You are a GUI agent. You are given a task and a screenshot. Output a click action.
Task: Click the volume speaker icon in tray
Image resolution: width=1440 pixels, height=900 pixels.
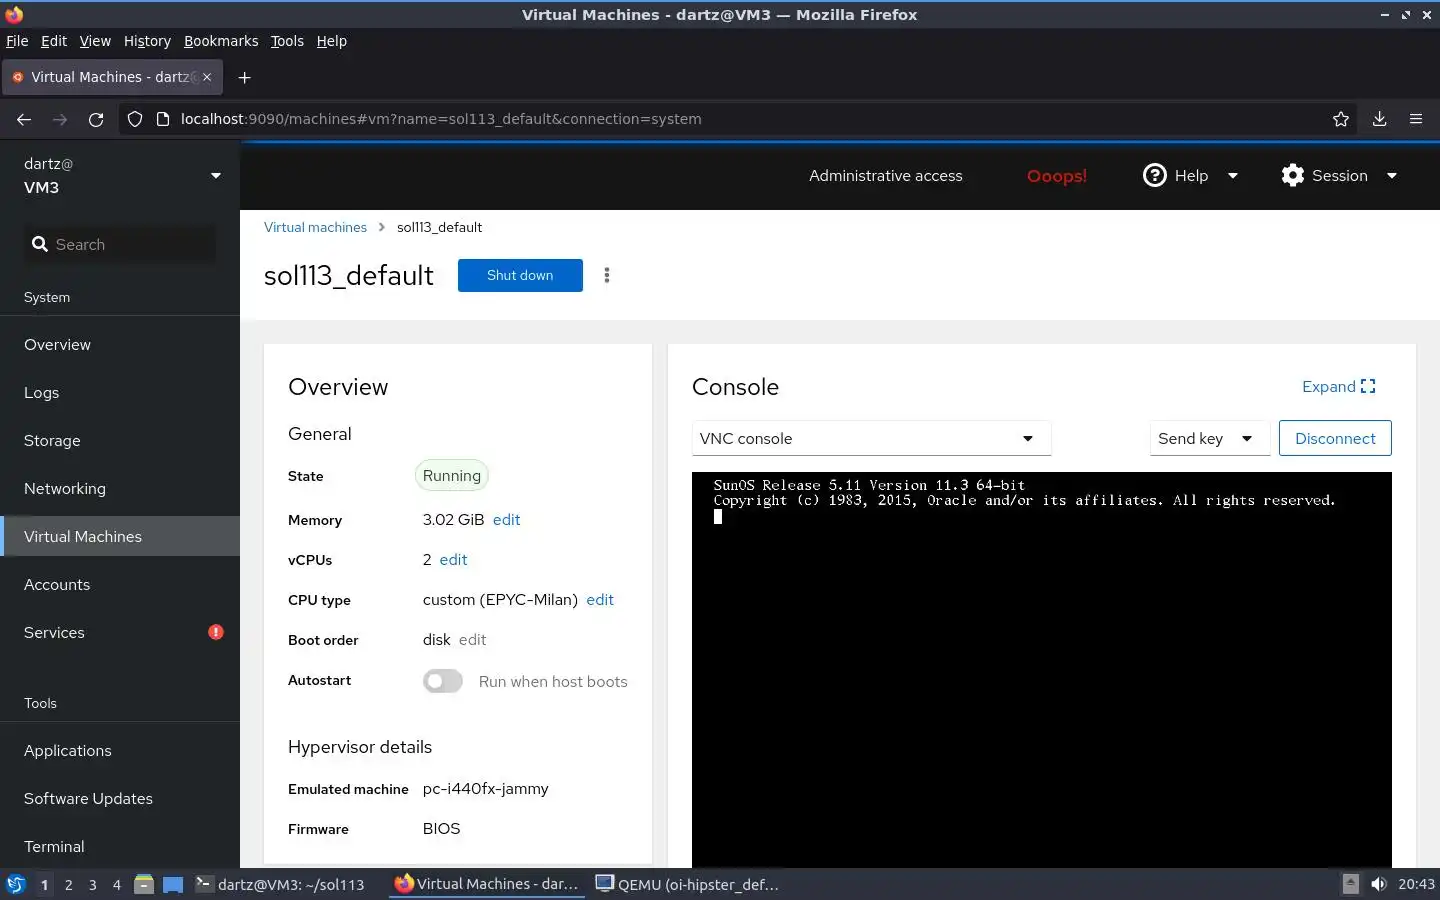click(x=1379, y=884)
